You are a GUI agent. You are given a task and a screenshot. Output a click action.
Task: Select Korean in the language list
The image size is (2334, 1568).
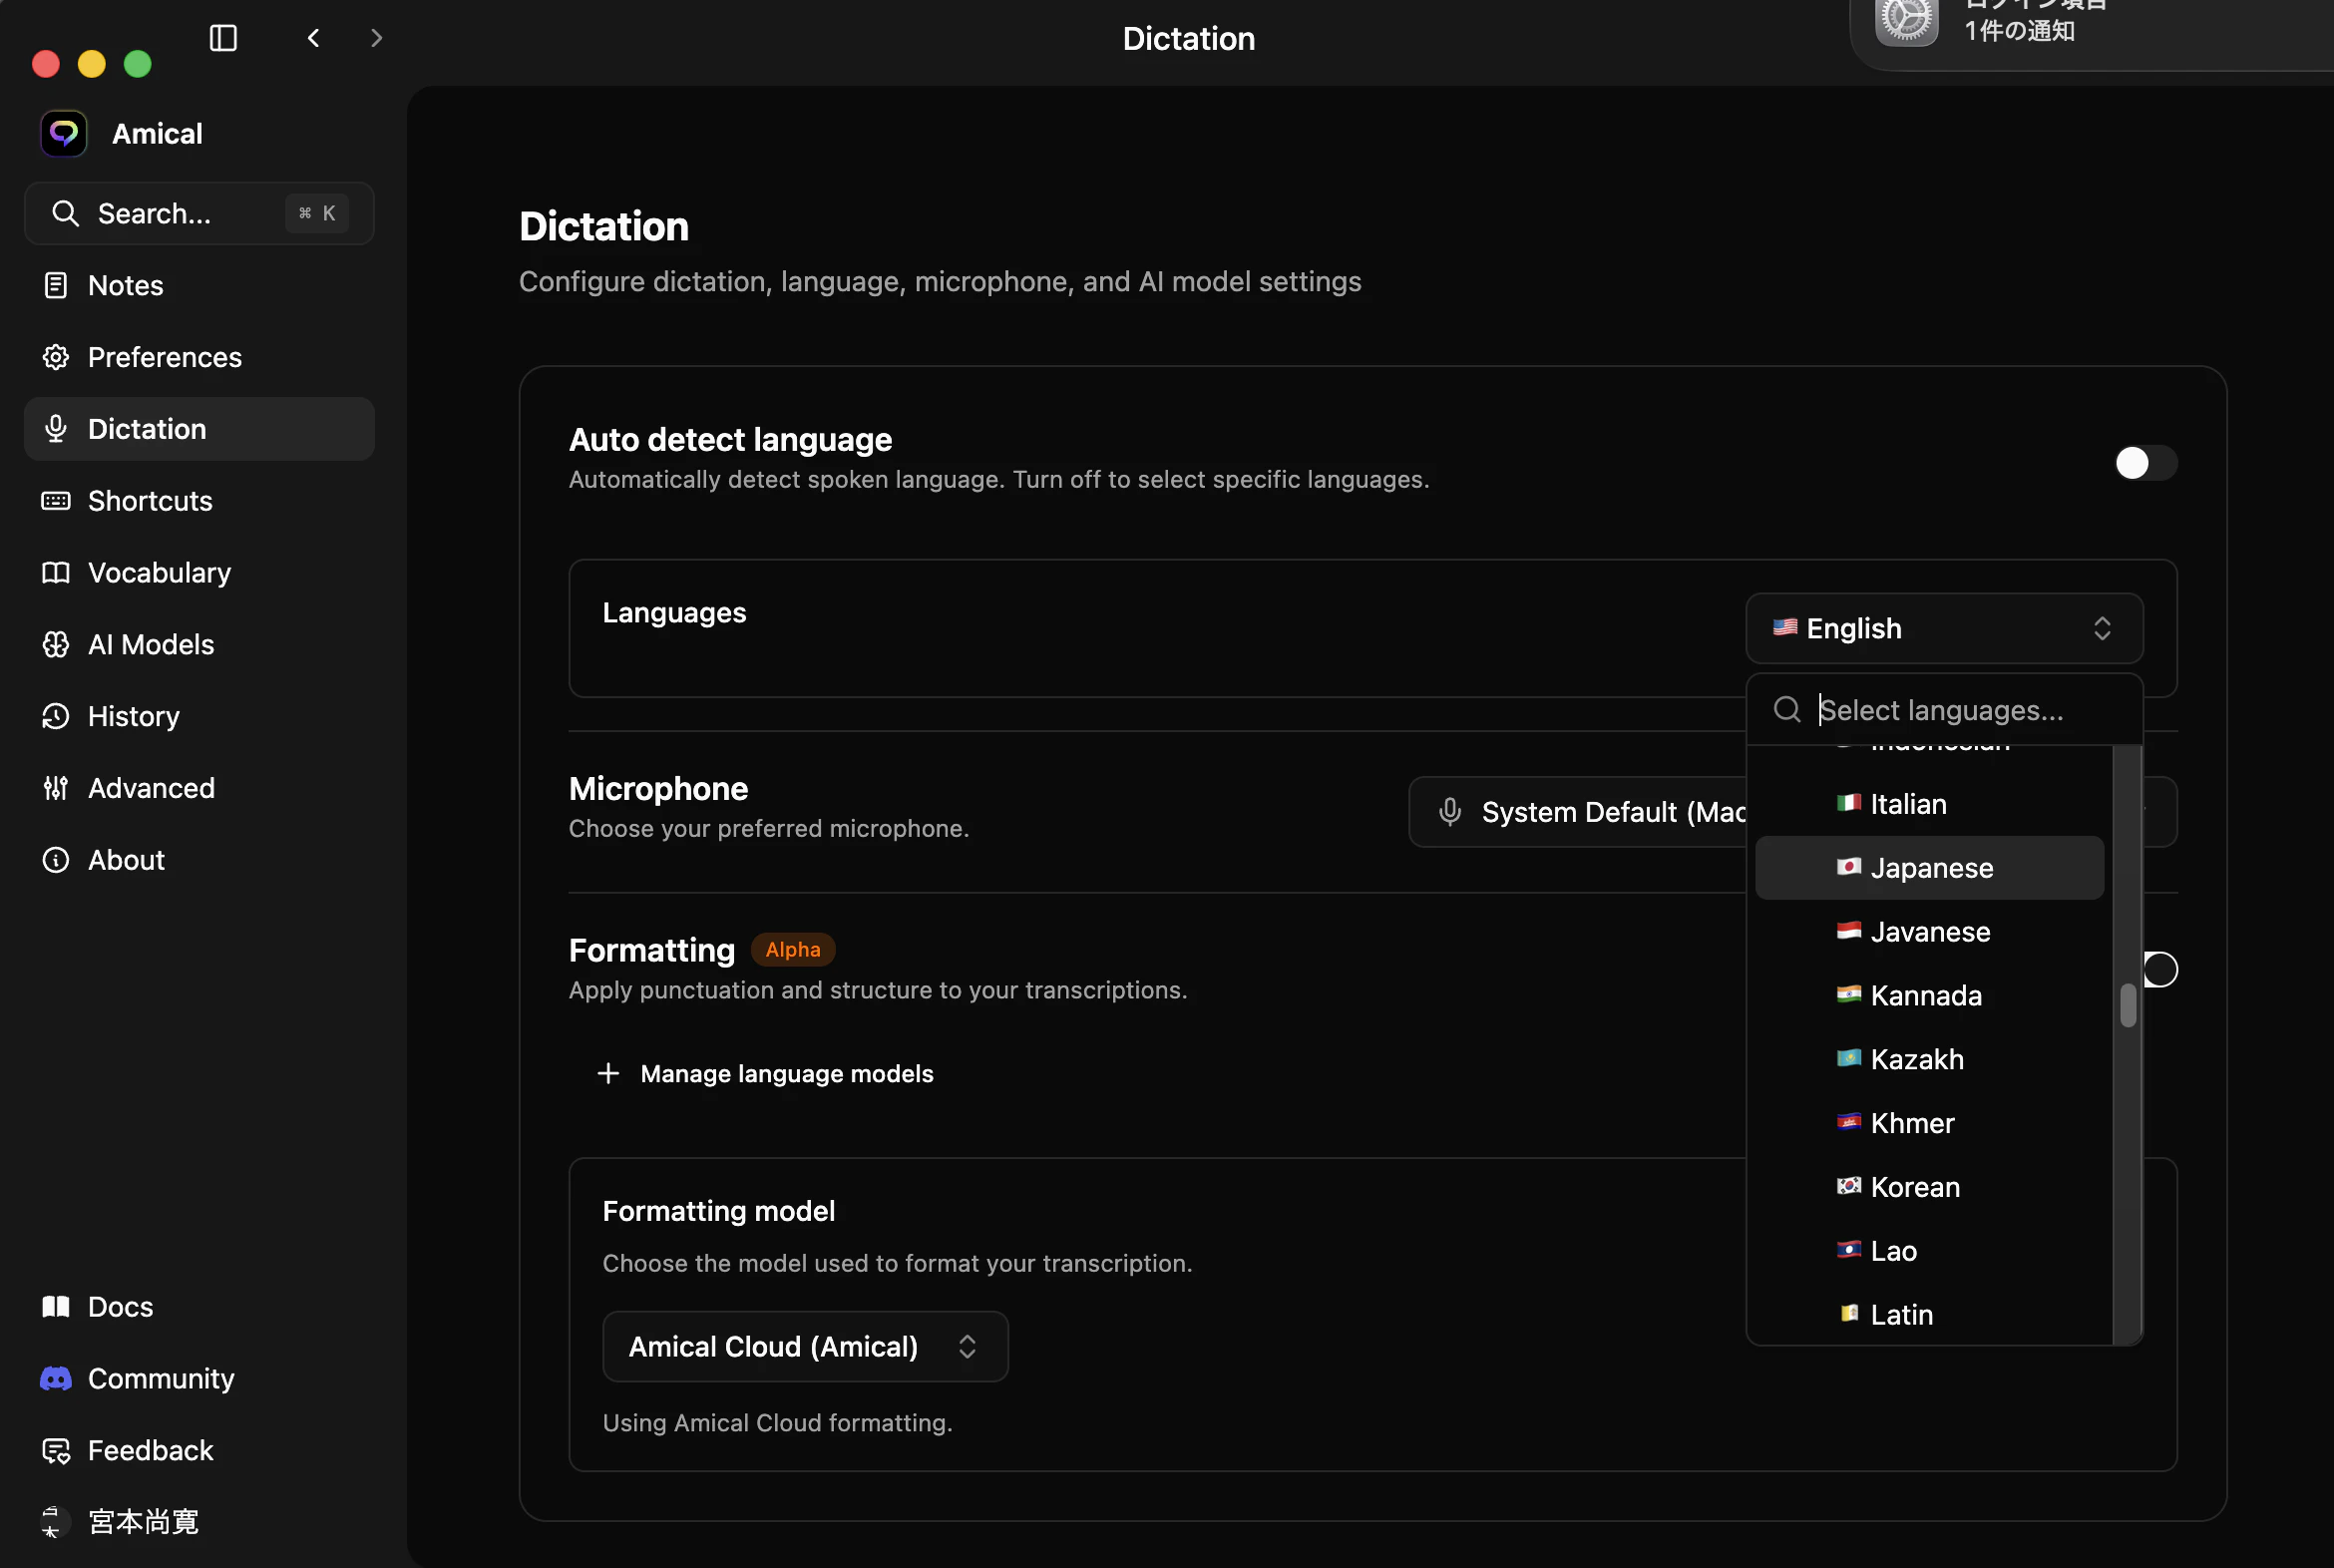click(x=1929, y=1187)
